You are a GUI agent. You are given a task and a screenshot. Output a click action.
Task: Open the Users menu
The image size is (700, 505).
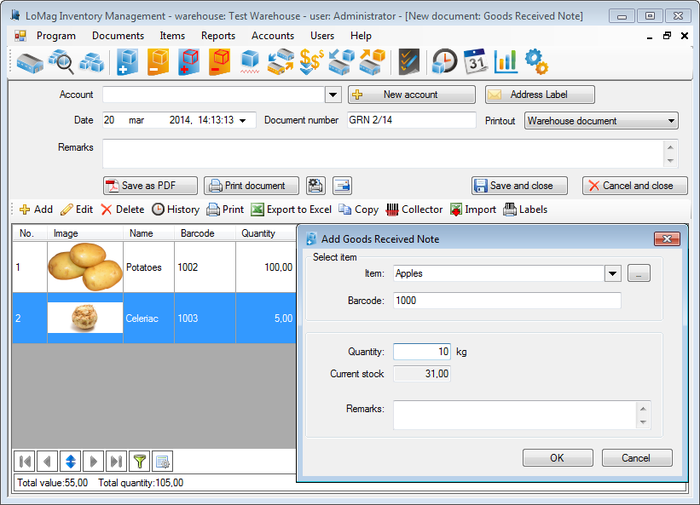322,36
